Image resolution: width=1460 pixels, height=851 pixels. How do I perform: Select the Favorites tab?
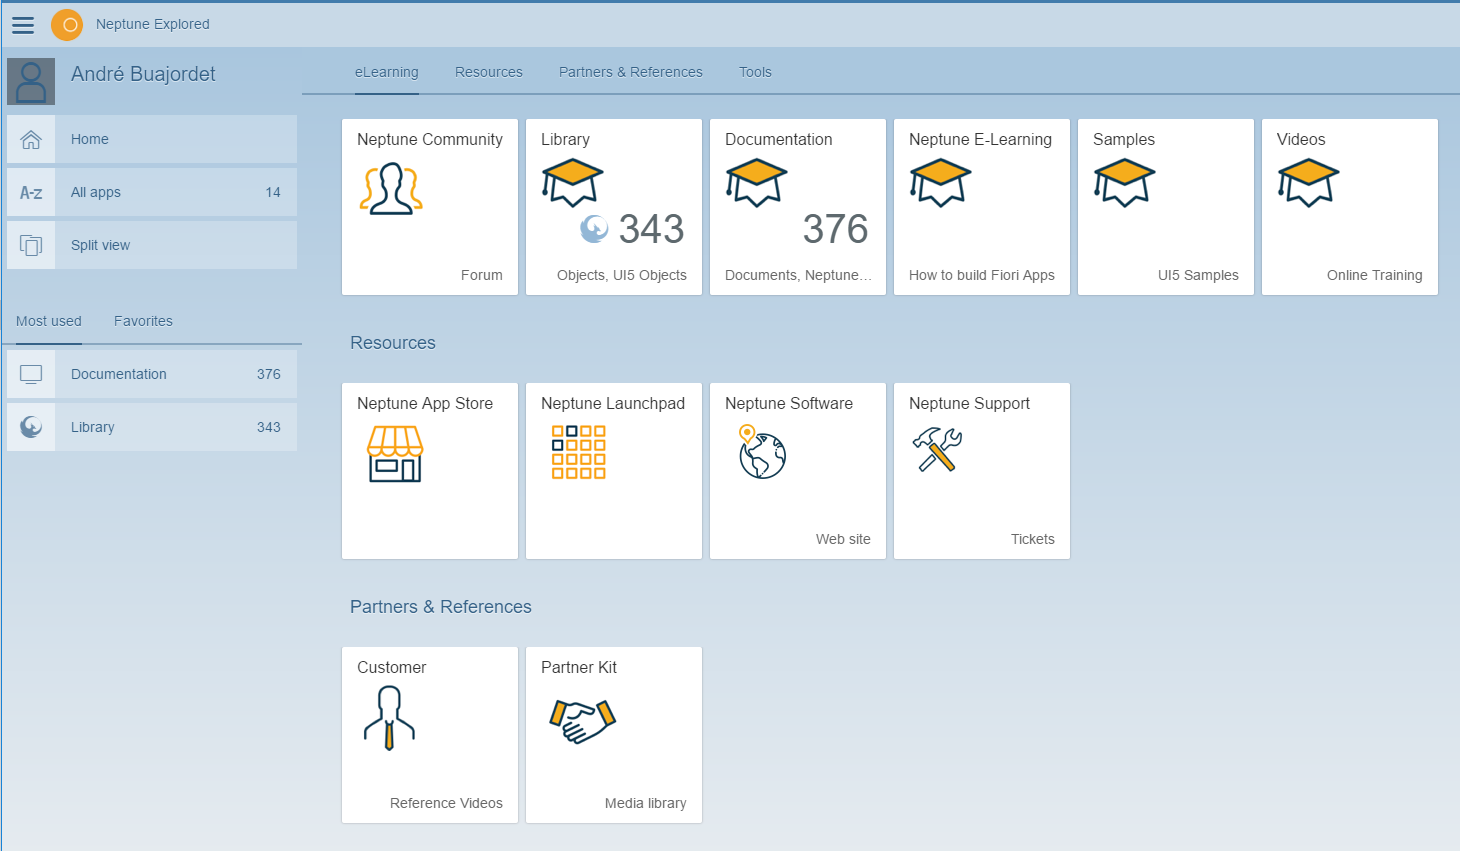click(x=143, y=321)
